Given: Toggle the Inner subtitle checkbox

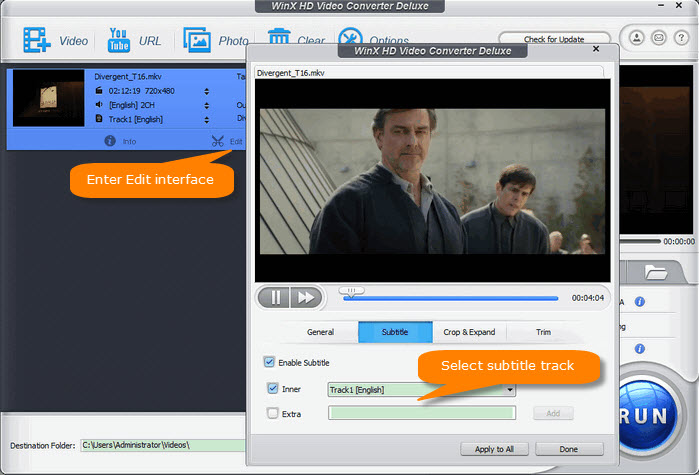Looking at the screenshot, I should tap(273, 388).
